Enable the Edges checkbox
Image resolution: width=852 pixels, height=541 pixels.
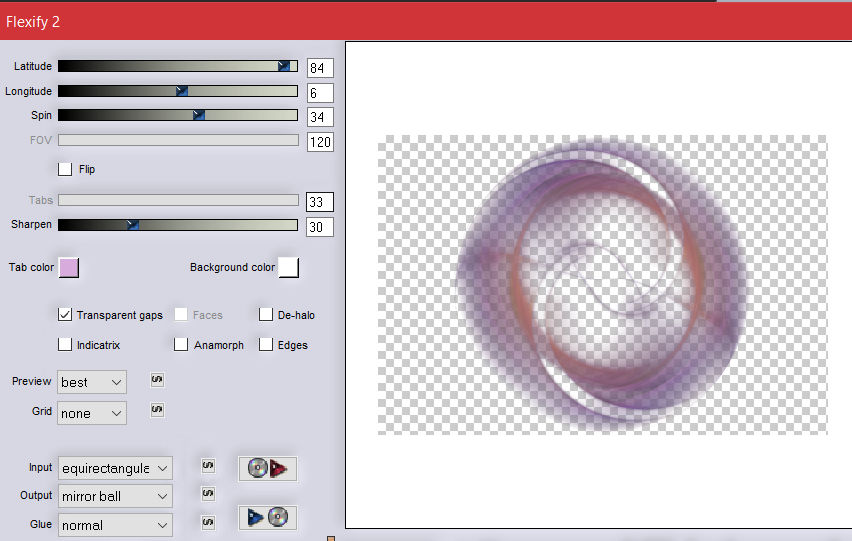click(266, 344)
